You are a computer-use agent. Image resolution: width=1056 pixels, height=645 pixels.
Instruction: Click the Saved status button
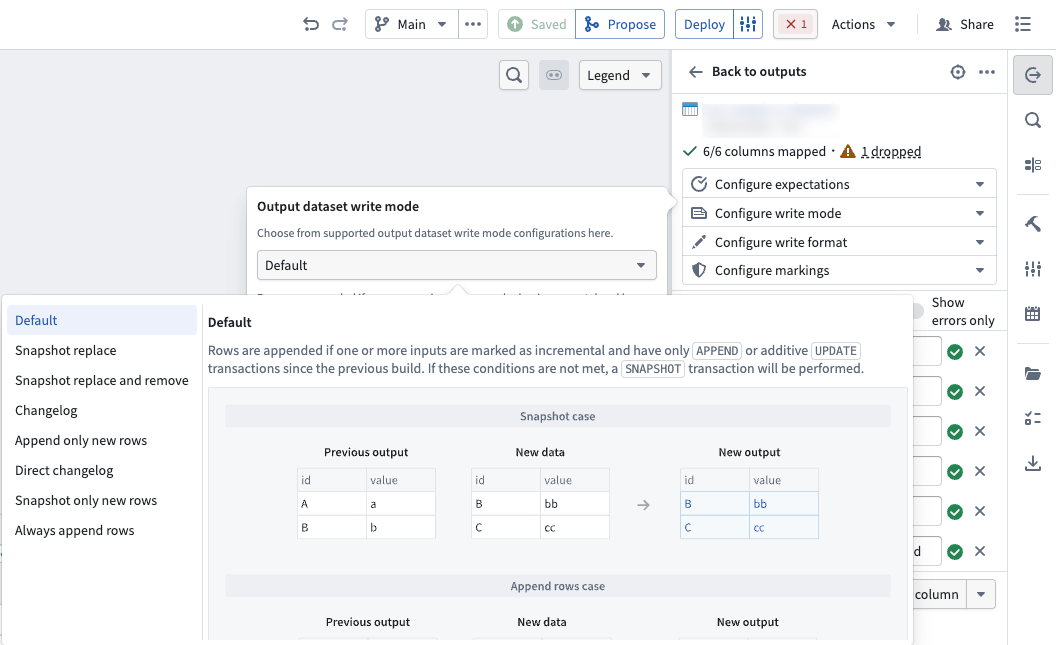pyautogui.click(x=537, y=24)
